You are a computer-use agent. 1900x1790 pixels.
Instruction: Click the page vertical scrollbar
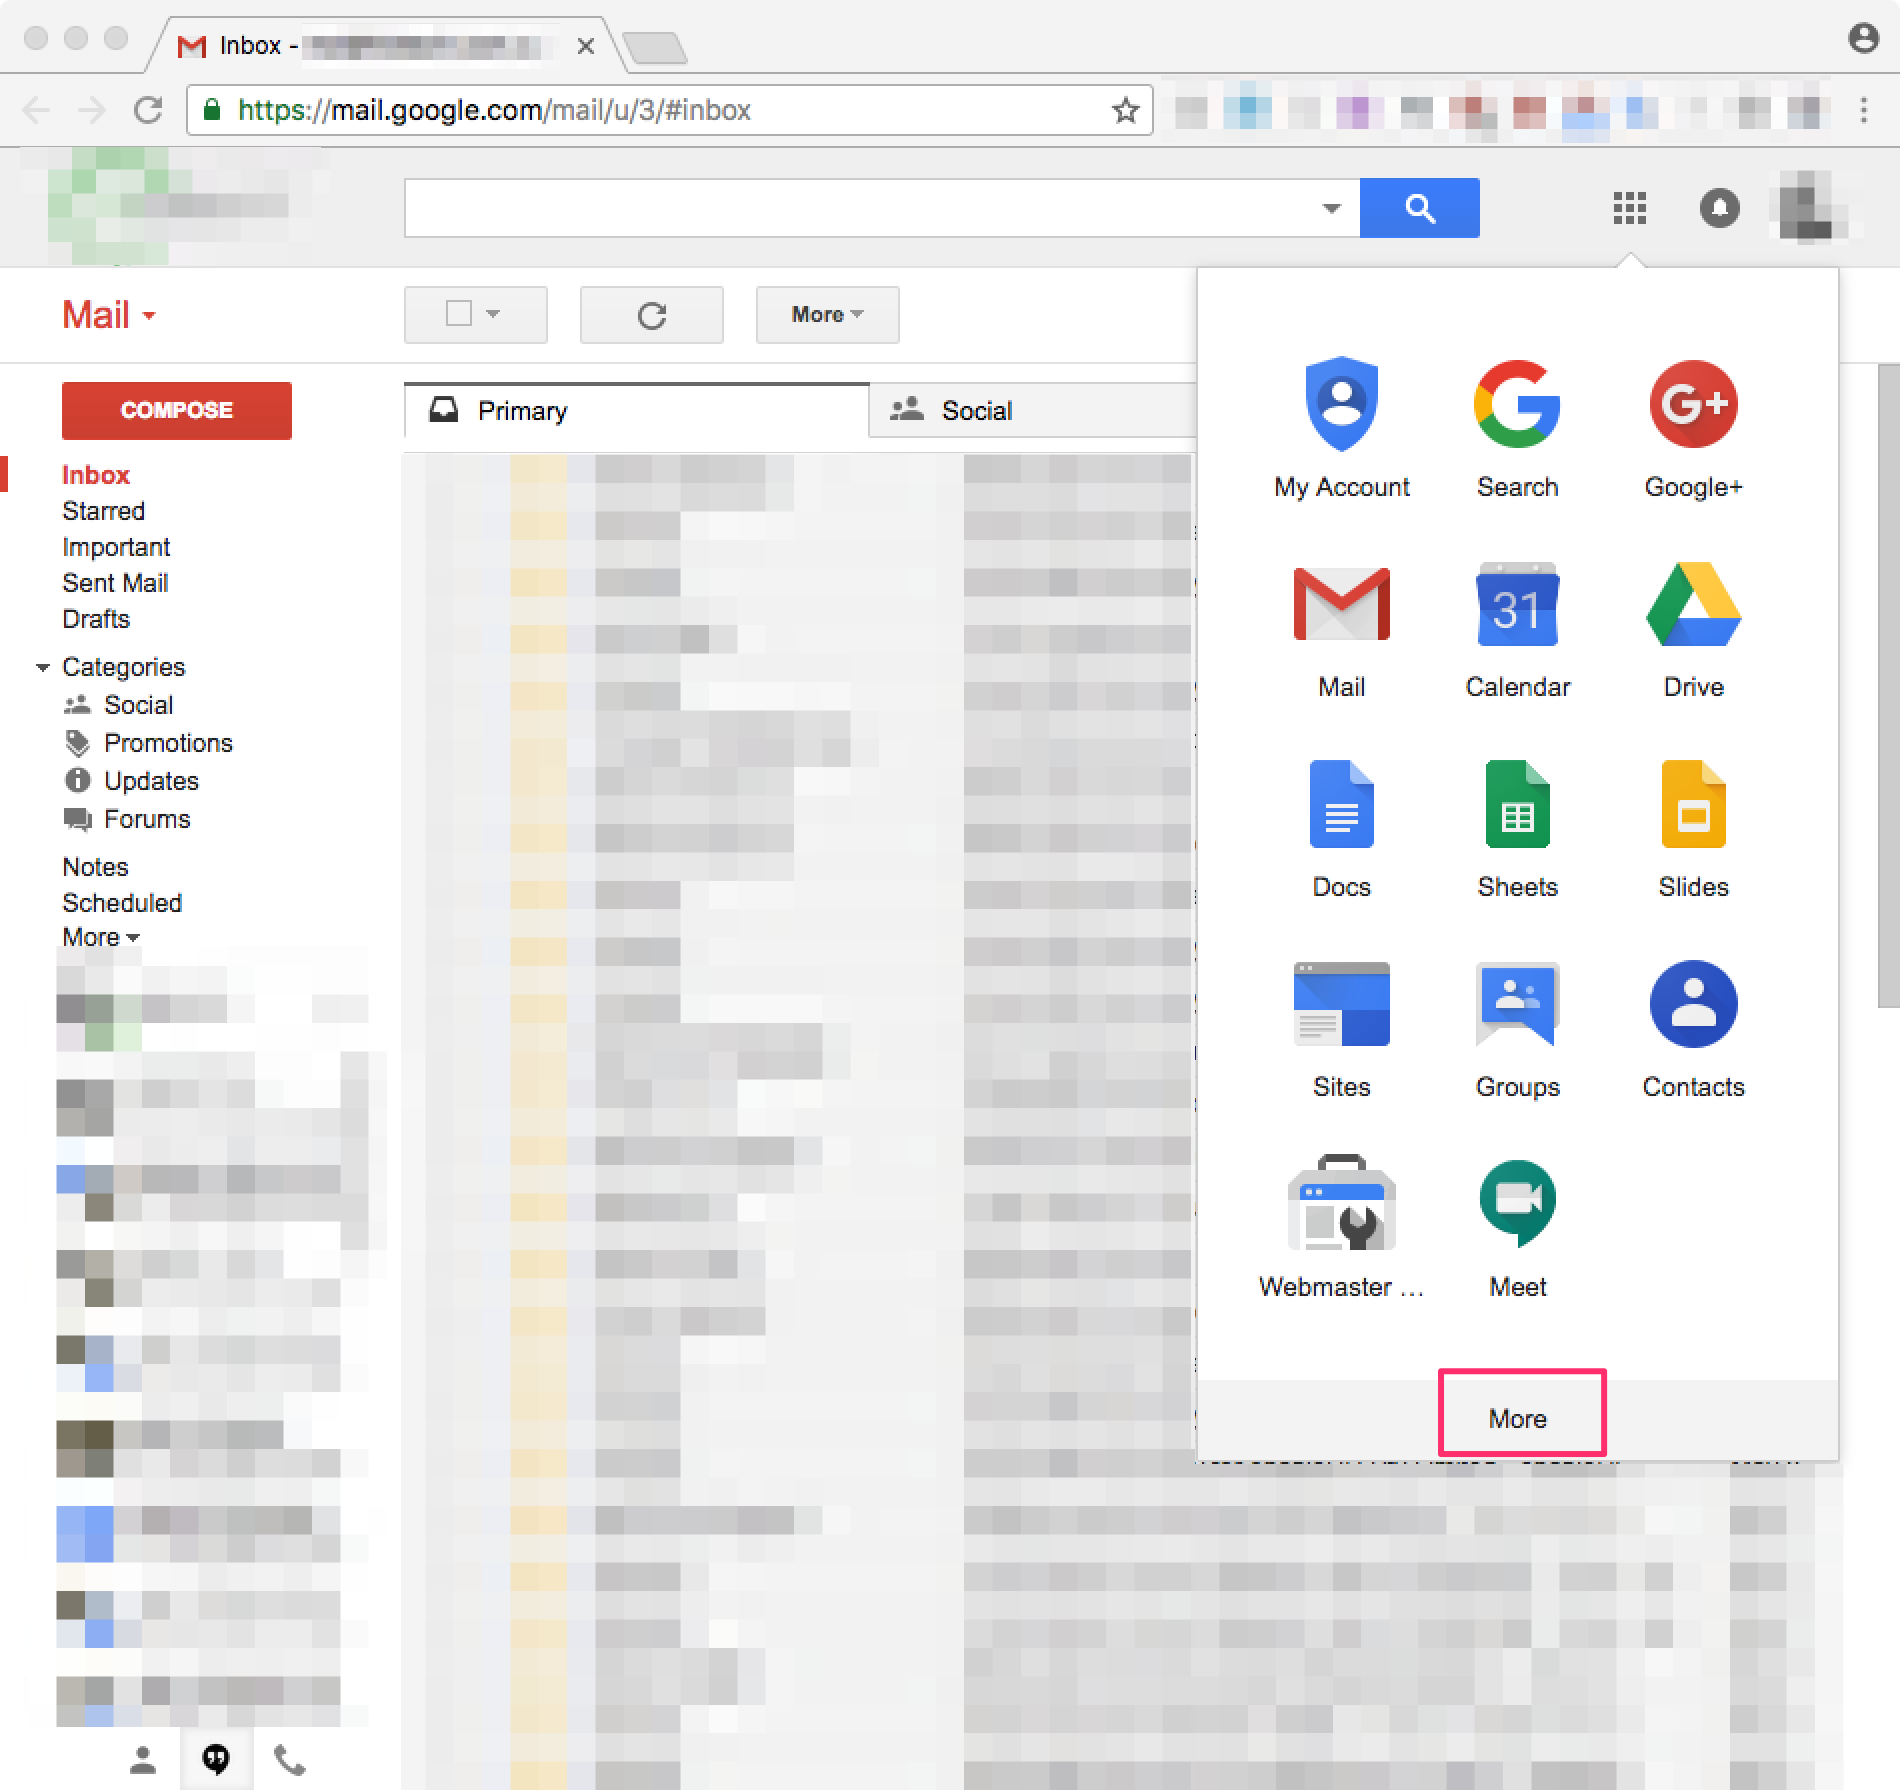1888,686
